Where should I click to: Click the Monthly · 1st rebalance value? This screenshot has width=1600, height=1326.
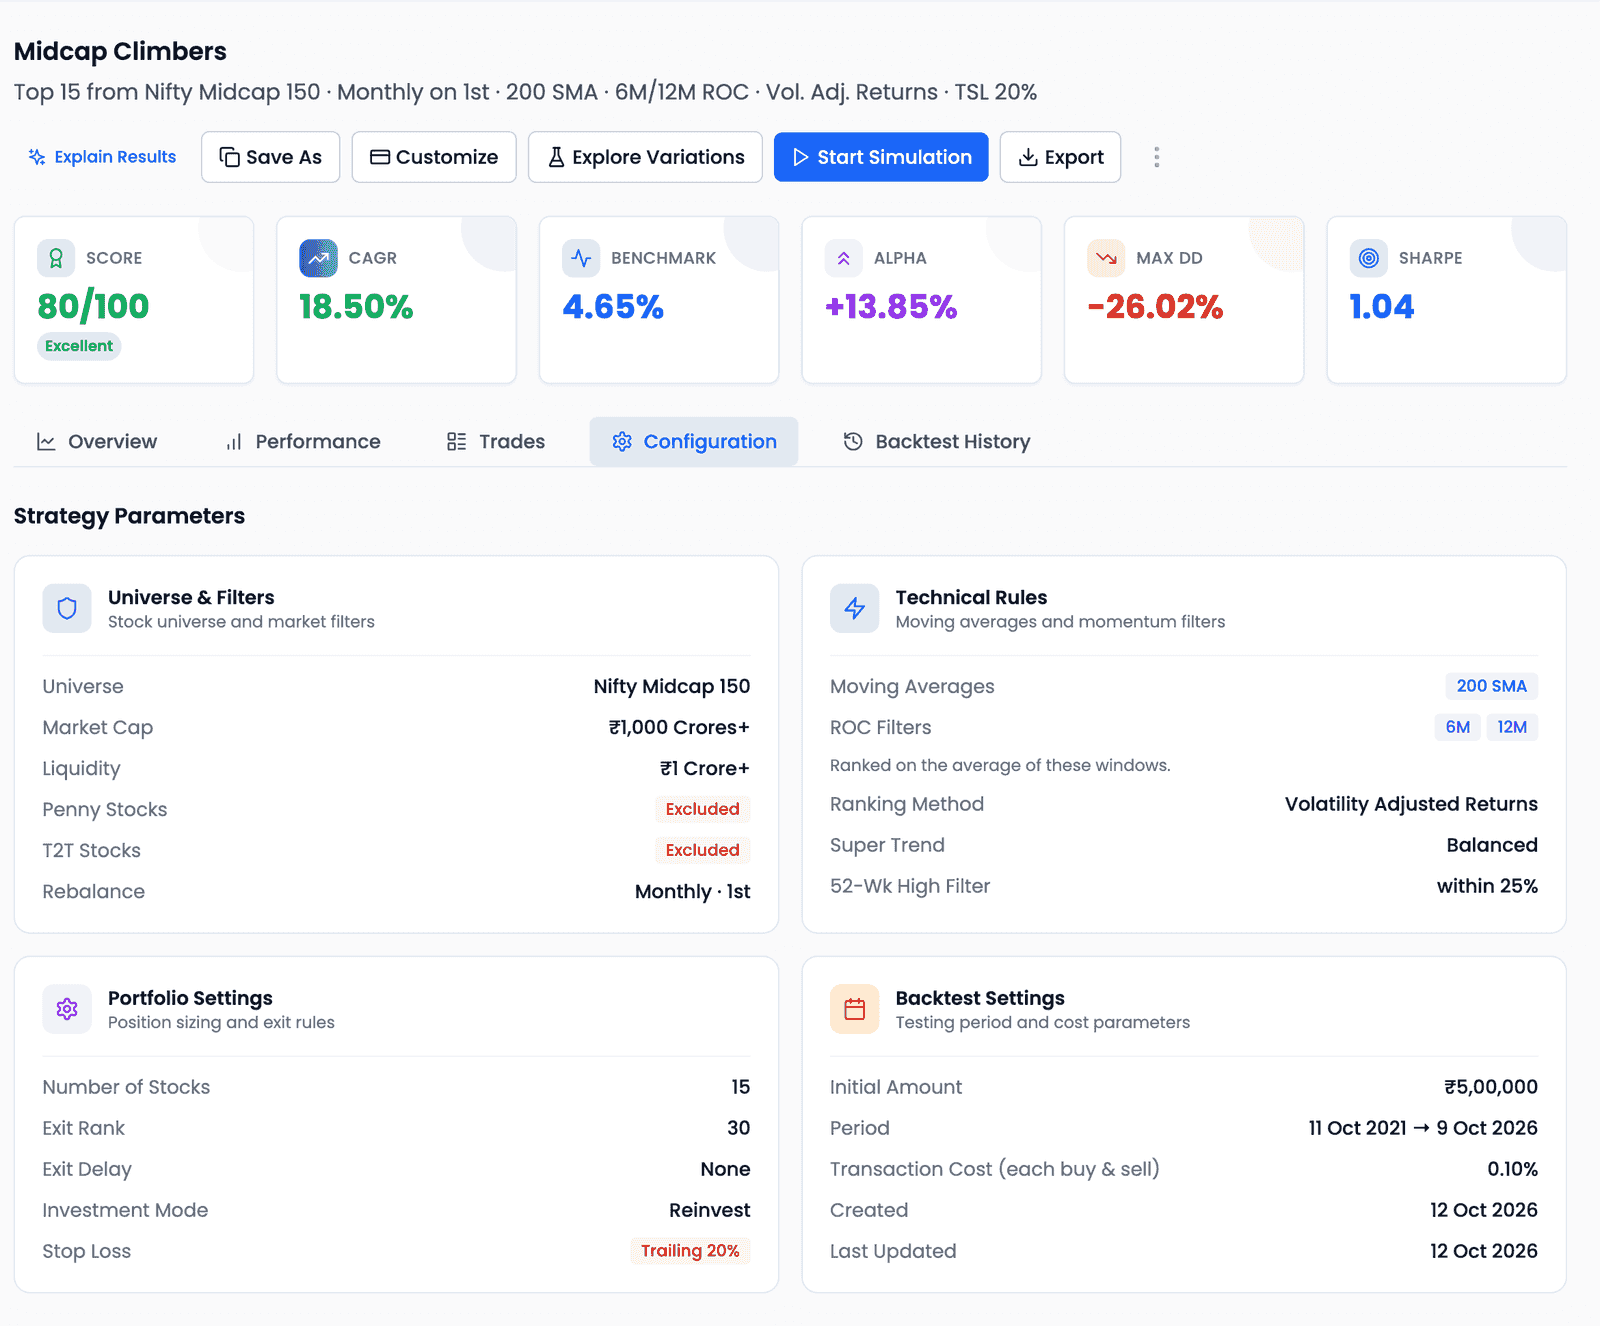[692, 891]
